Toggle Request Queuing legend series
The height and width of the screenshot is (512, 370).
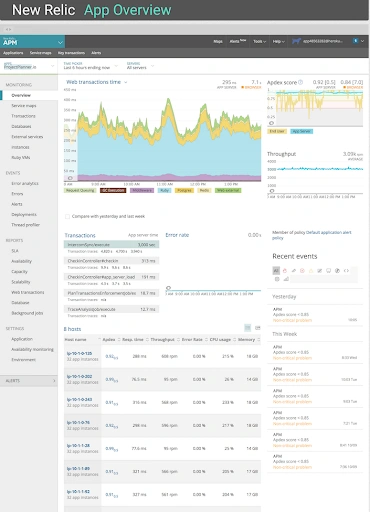[x=80, y=190]
